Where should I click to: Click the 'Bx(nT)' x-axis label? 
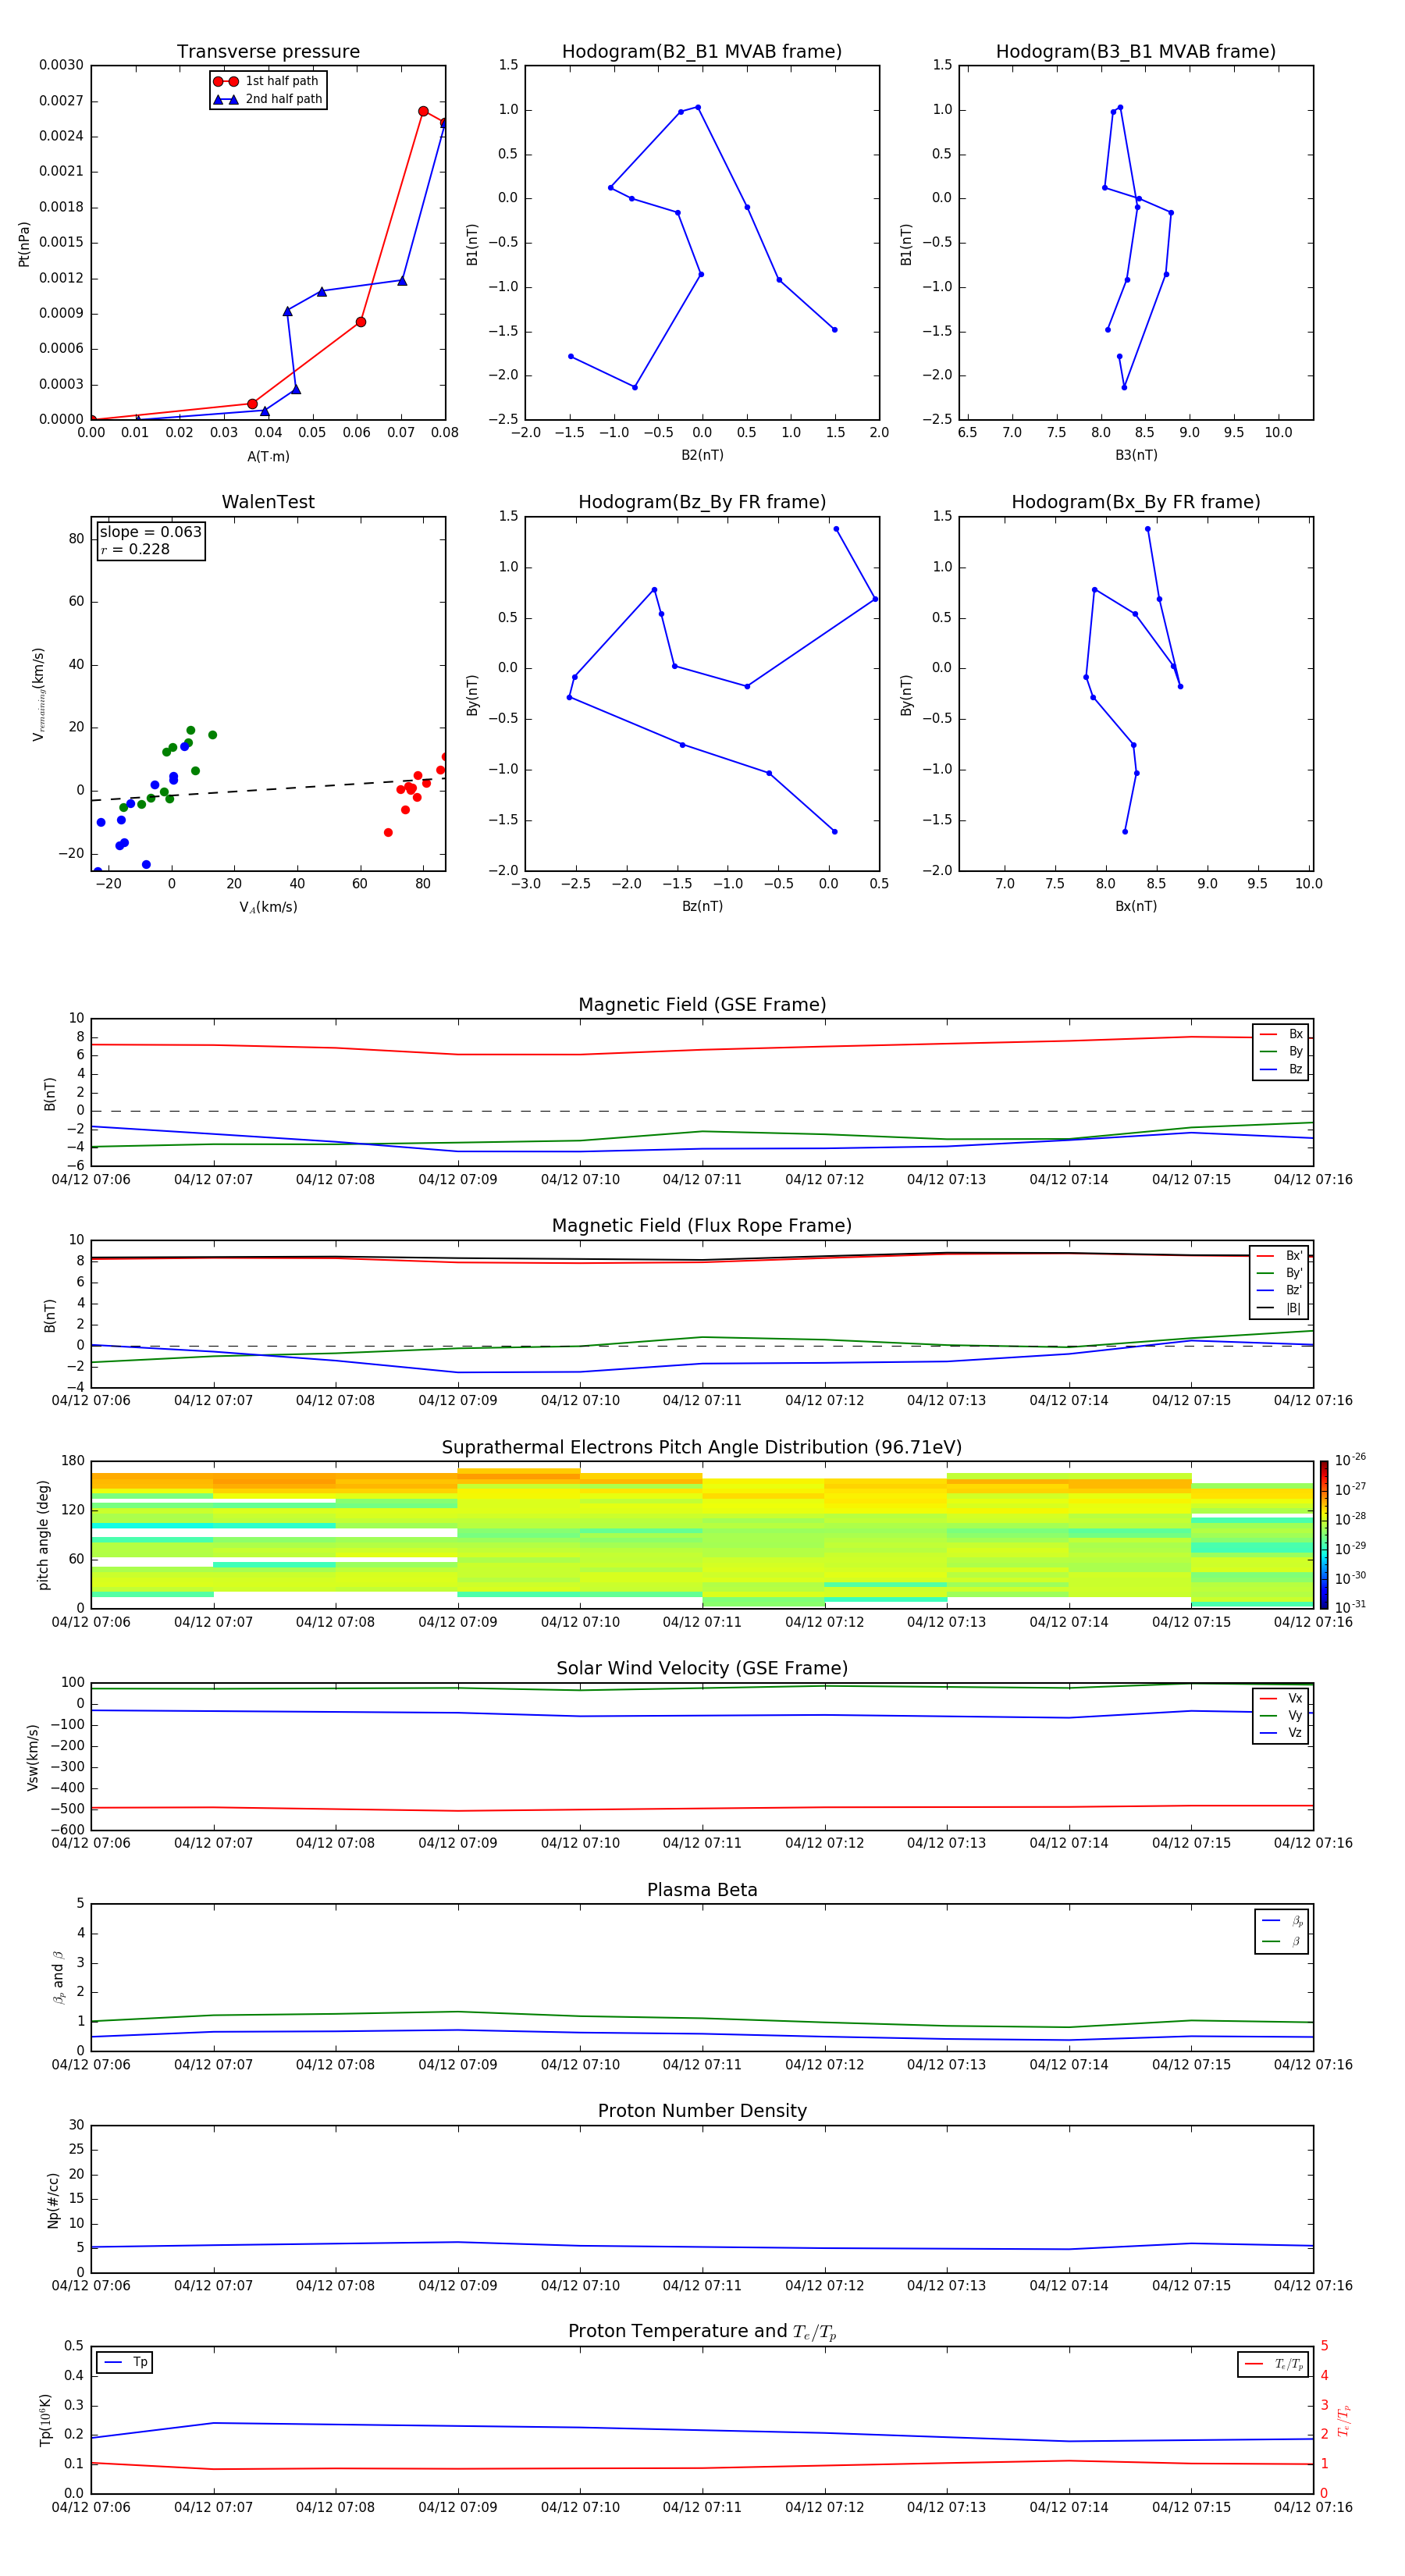(1136, 907)
